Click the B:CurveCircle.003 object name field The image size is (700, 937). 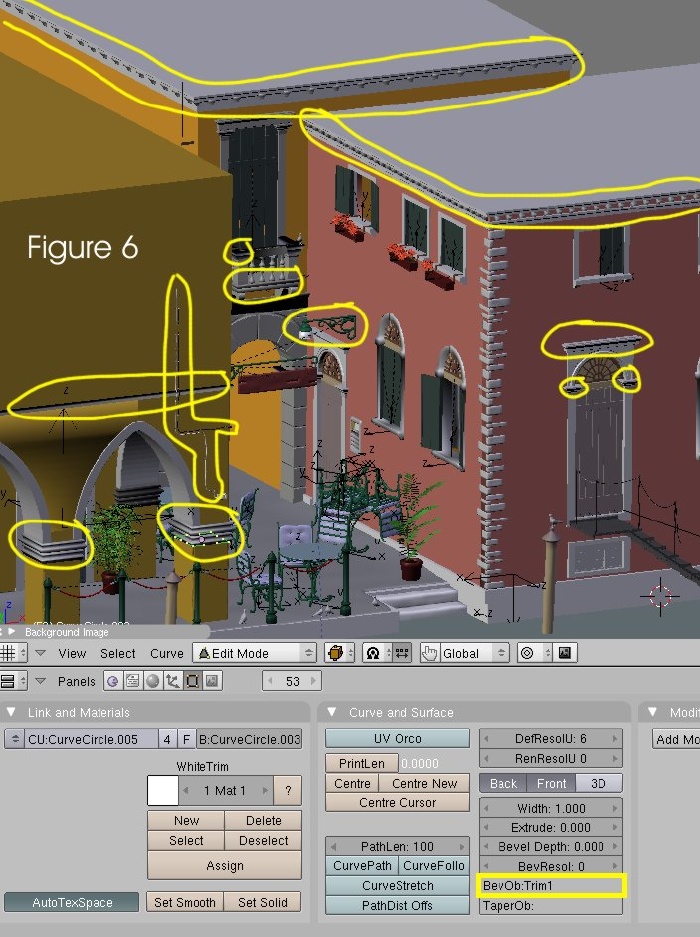click(x=249, y=739)
